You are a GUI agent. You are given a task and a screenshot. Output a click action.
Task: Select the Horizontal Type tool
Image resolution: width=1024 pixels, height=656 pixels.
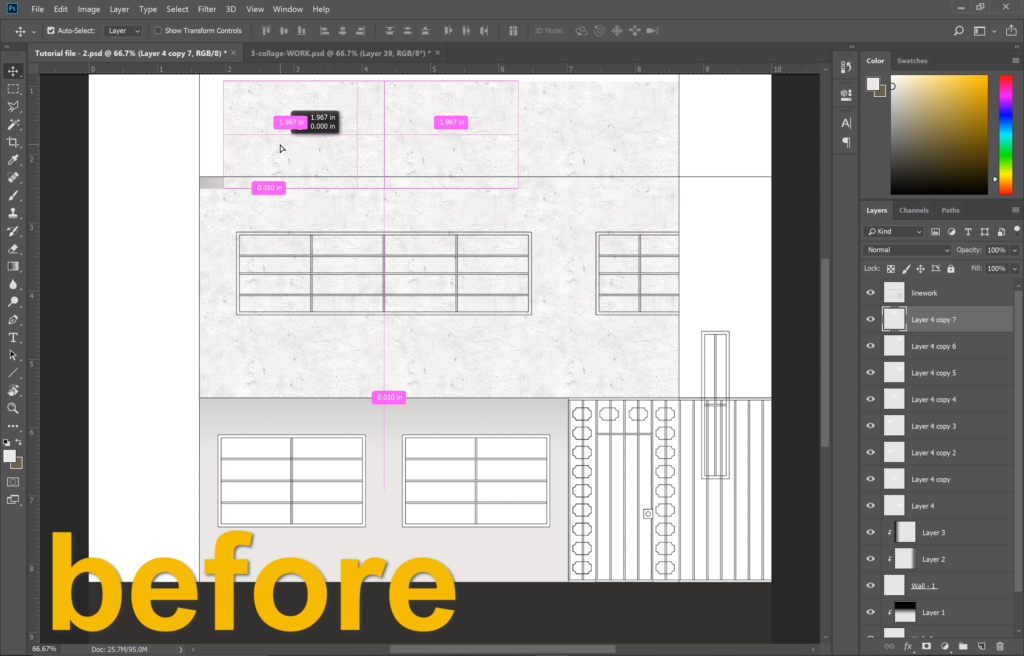click(13, 338)
